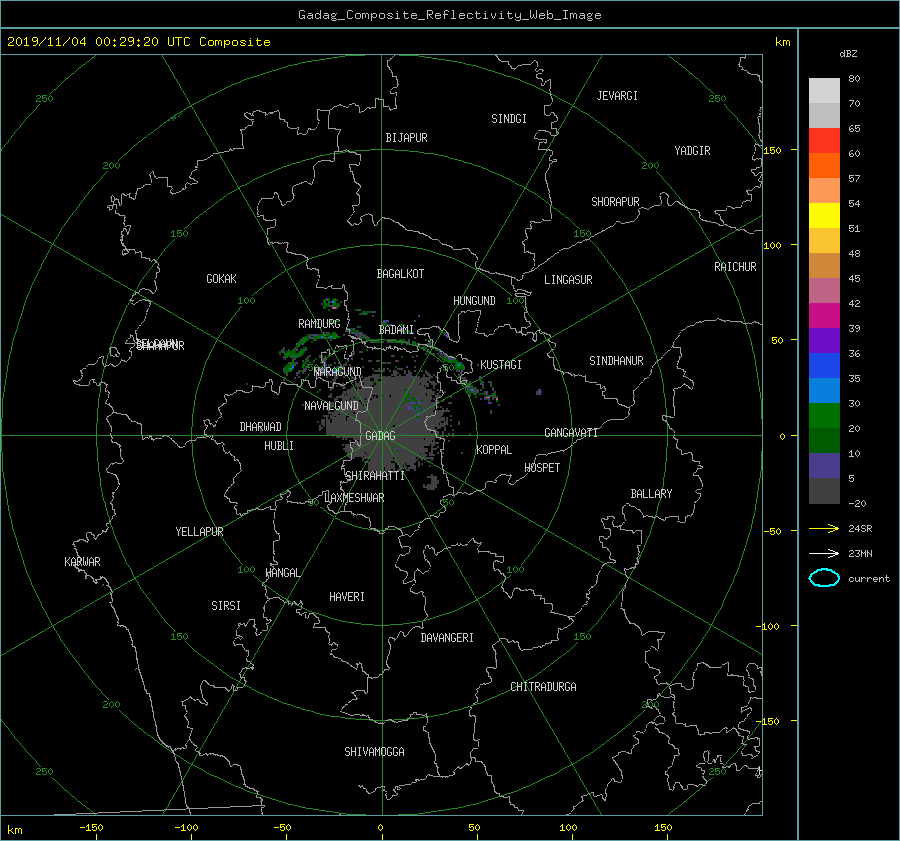Viewport: 900px width, 841px height.
Task: Click the LINGASUR city label
Action: tap(568, 280)
